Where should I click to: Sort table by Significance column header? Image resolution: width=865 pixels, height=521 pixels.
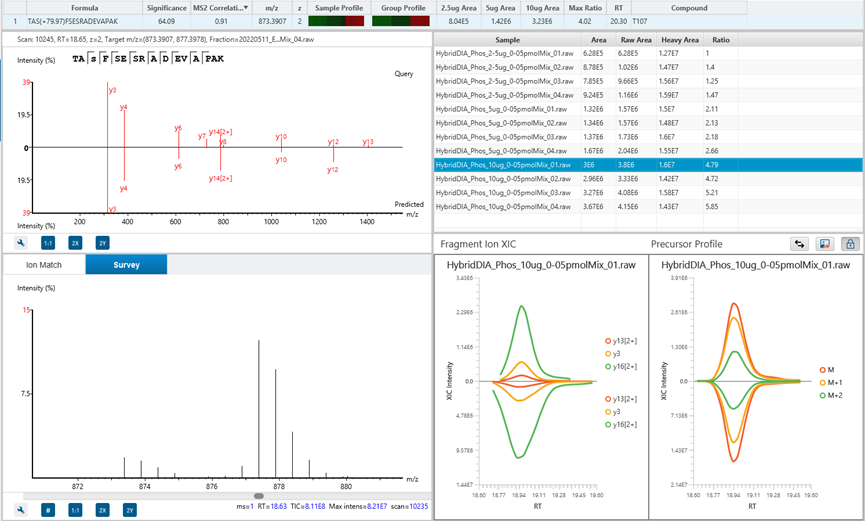[x=167, y=8]
